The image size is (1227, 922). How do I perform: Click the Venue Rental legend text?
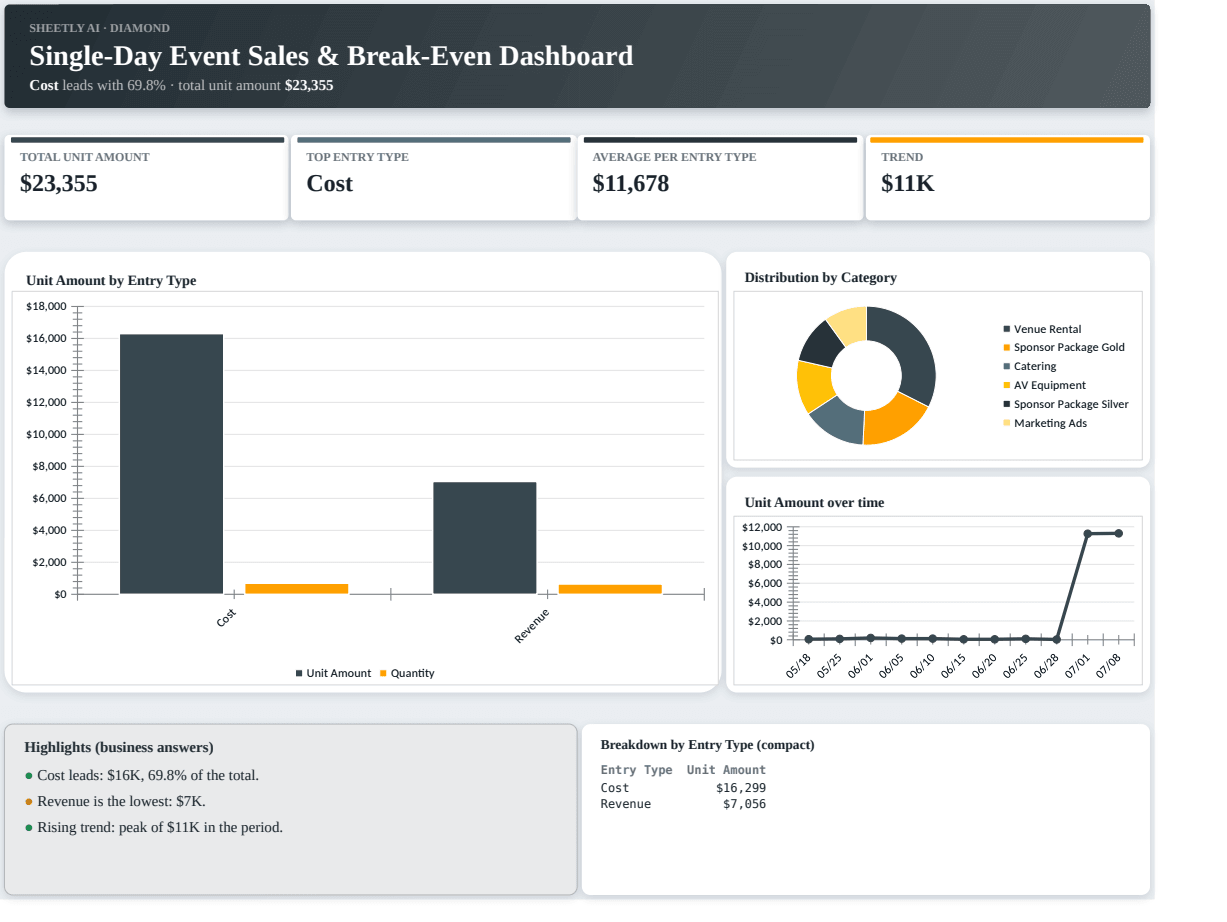[1047, 329]
